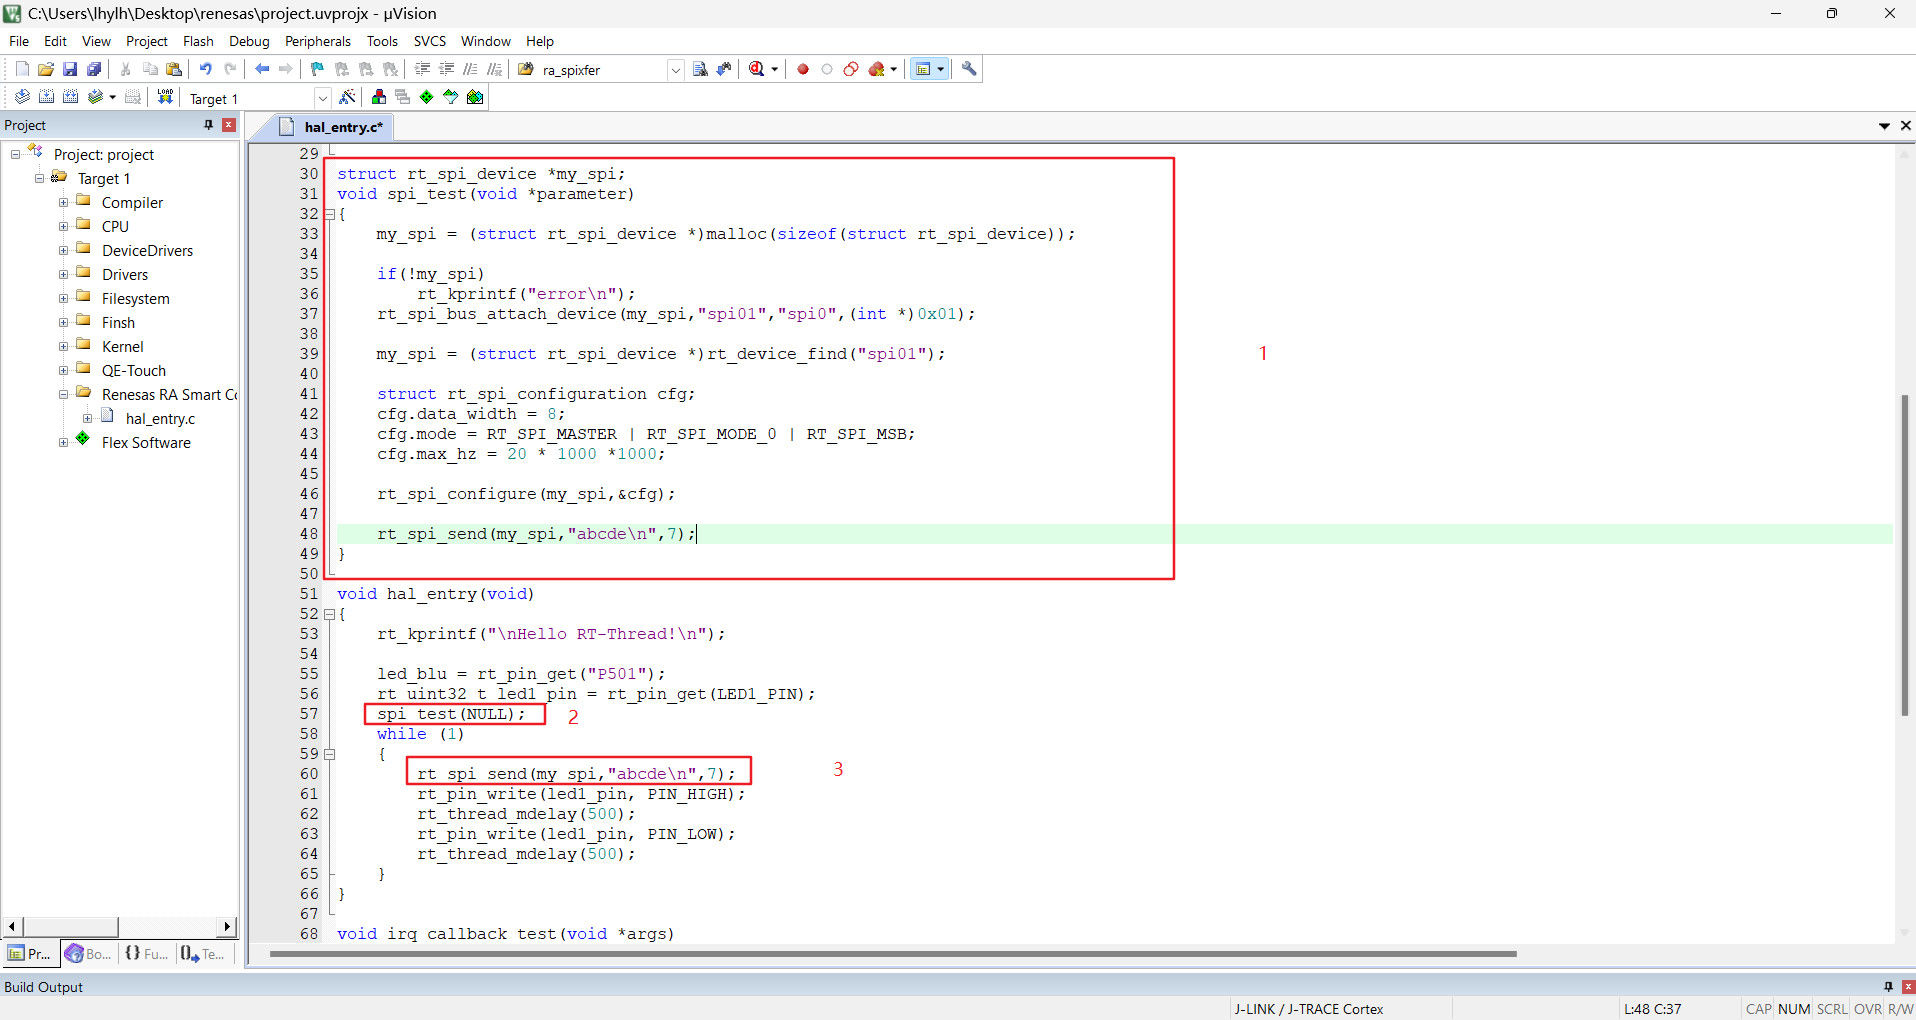Image resolution: width=1916 pixels, height=1020 pixels.
Task: Open Manage Run-Time Environment green diamond
Action: (x=427, y=97)
